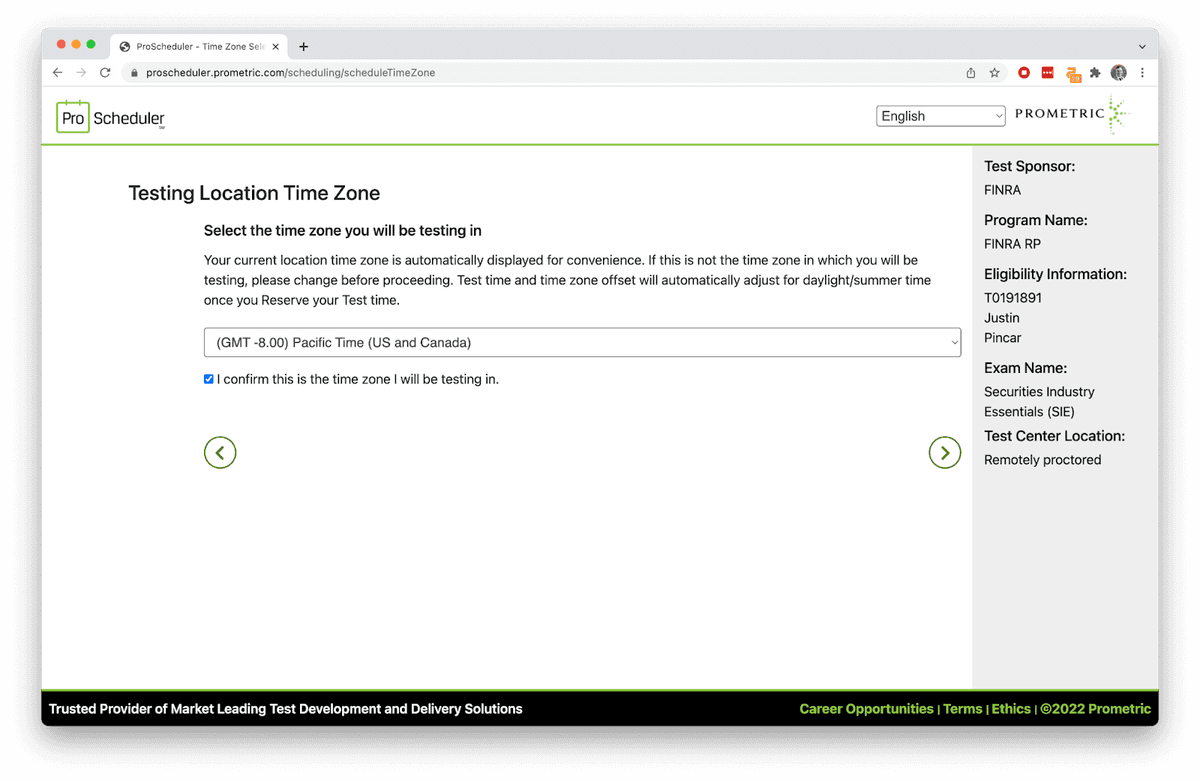Screen dimensions: 1200x781
Task: Expand the English language selector
Action: pos(940,116)
